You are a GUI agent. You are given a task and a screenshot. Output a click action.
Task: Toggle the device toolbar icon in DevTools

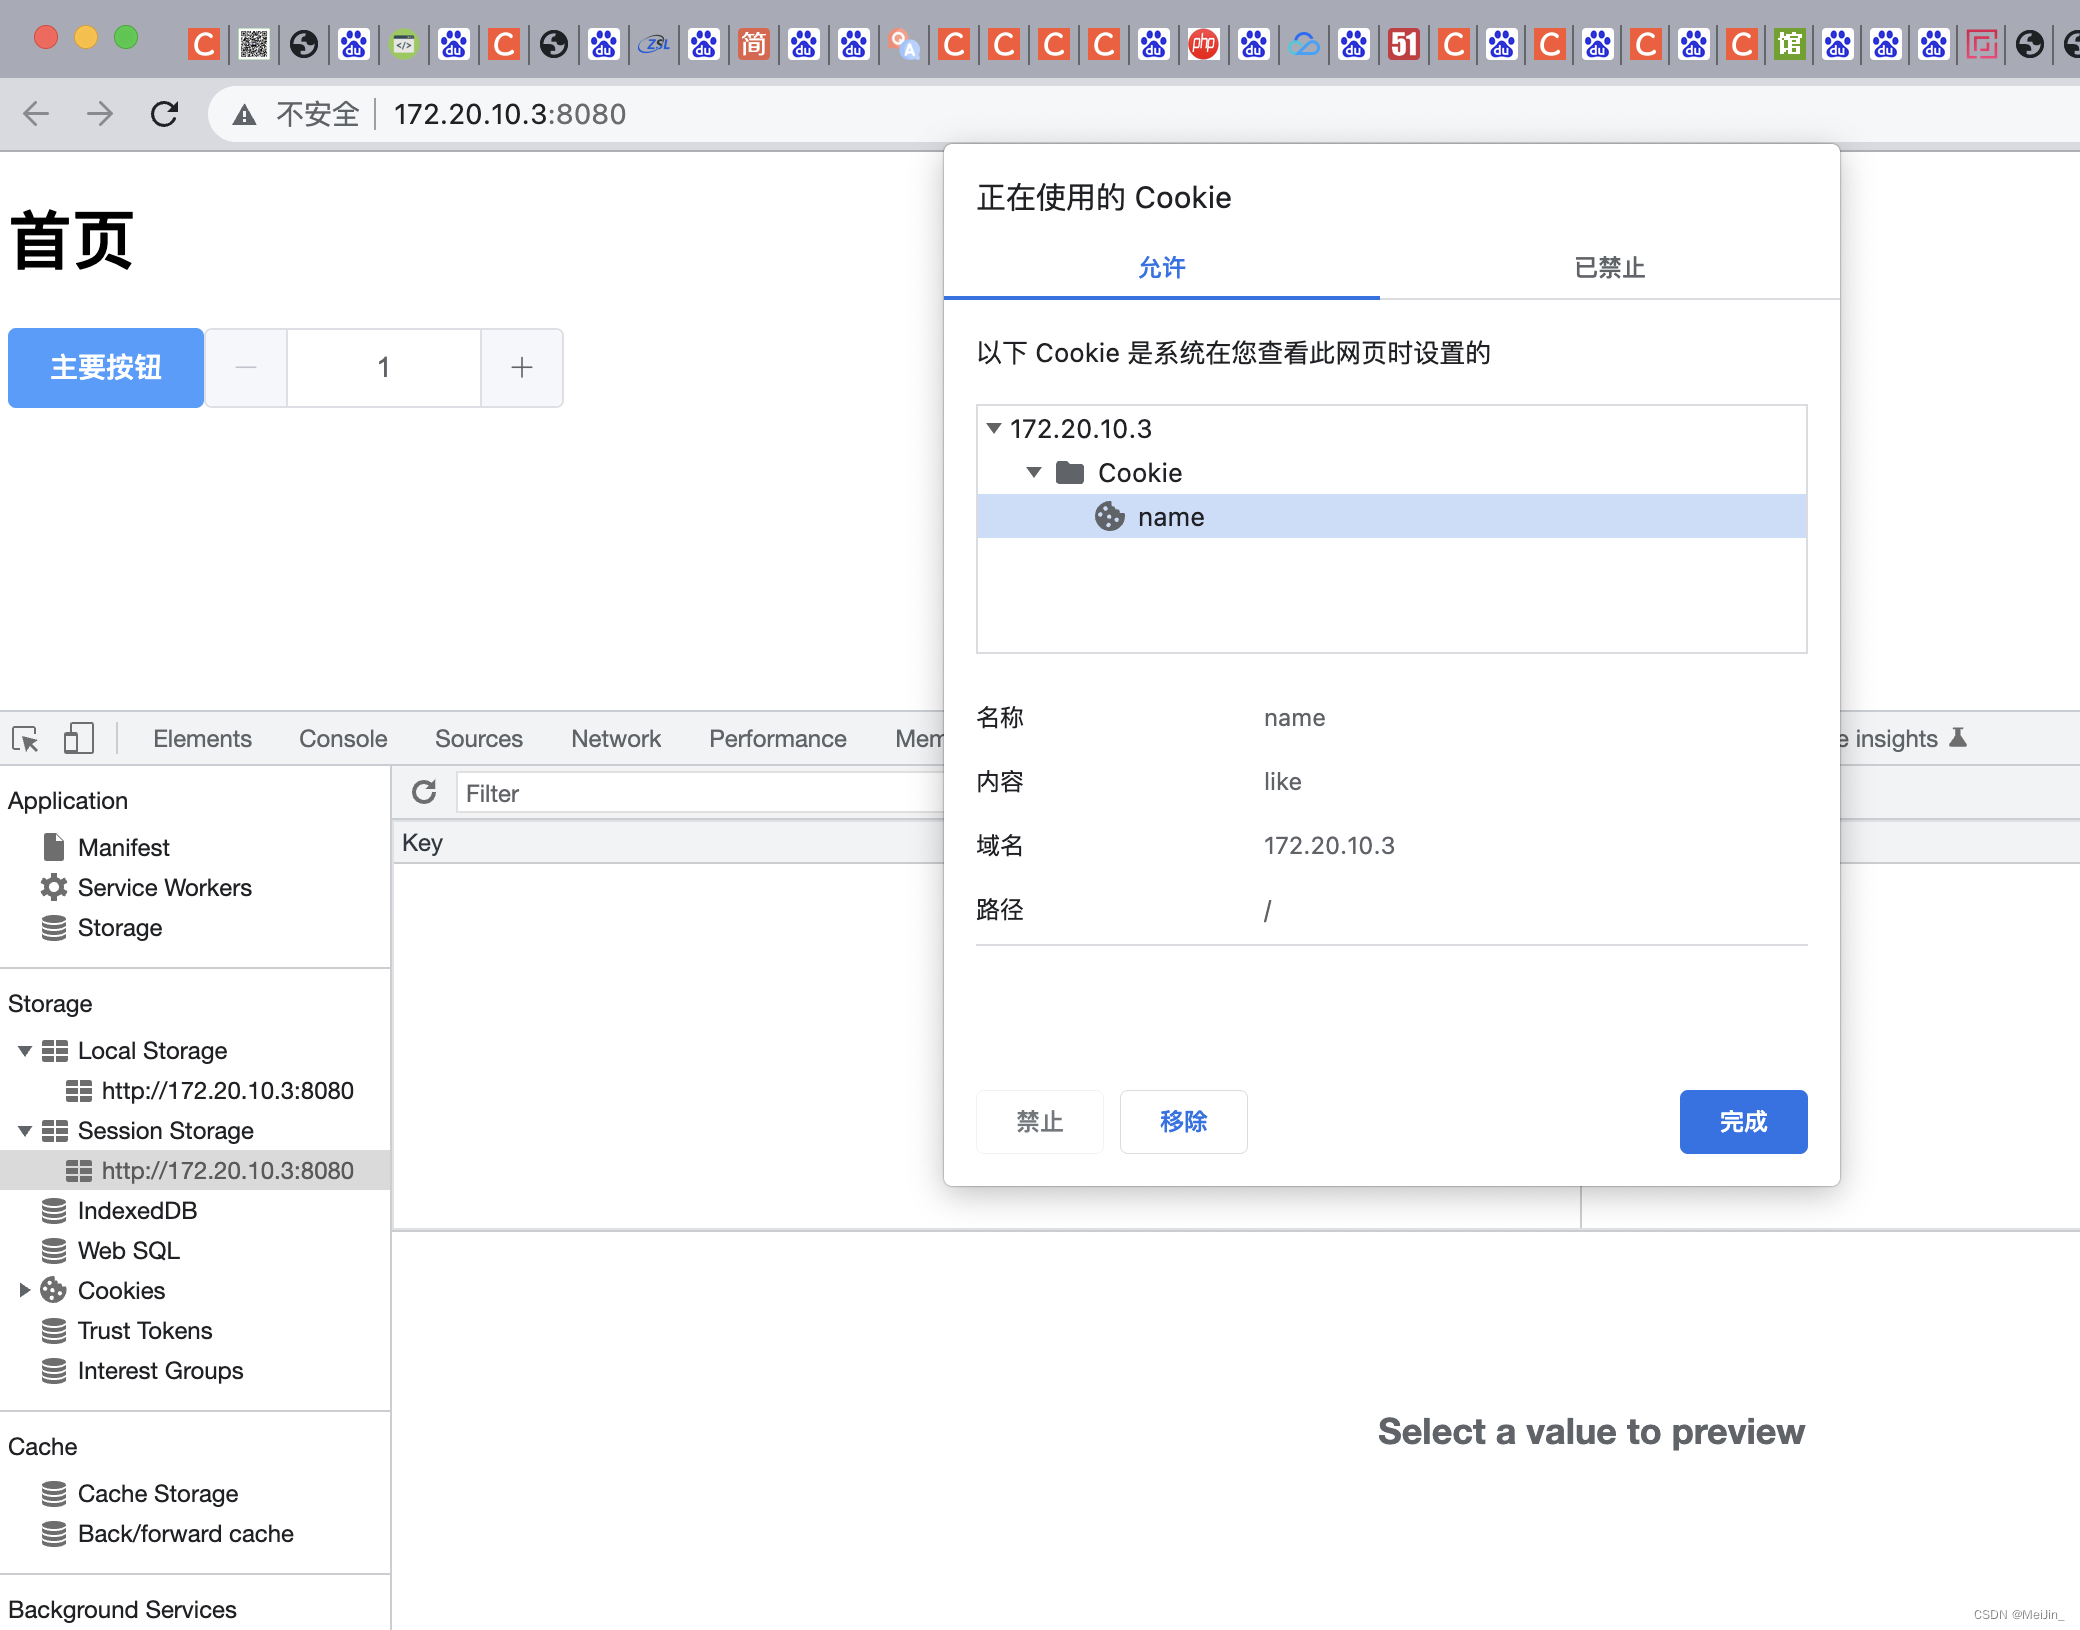(79, 738)
